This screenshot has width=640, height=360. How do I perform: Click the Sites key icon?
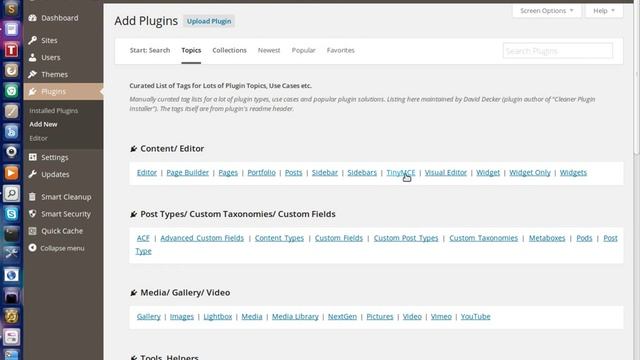tap(33, 40)
